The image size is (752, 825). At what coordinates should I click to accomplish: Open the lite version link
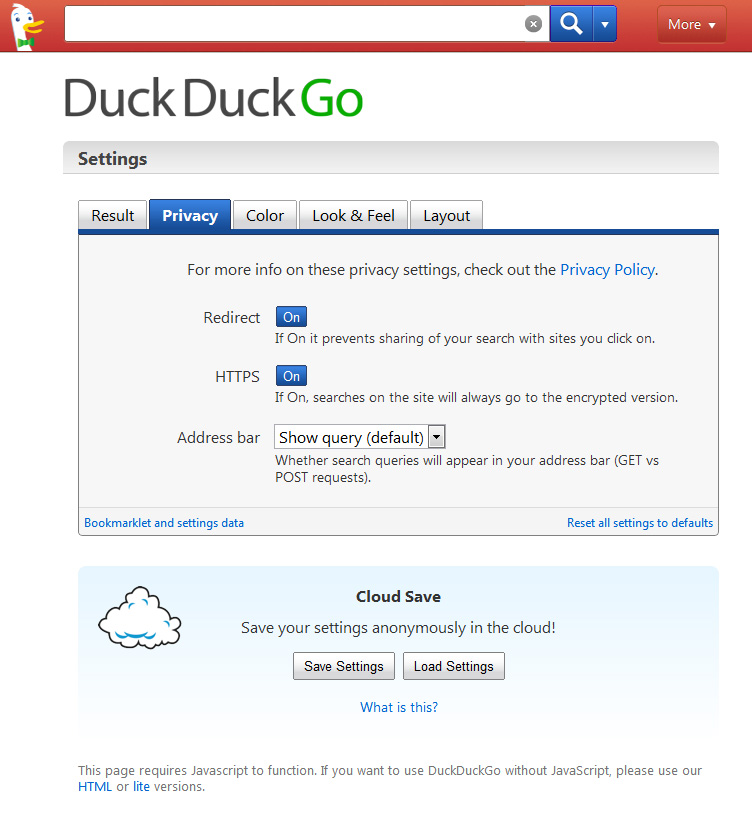point(141,787)
